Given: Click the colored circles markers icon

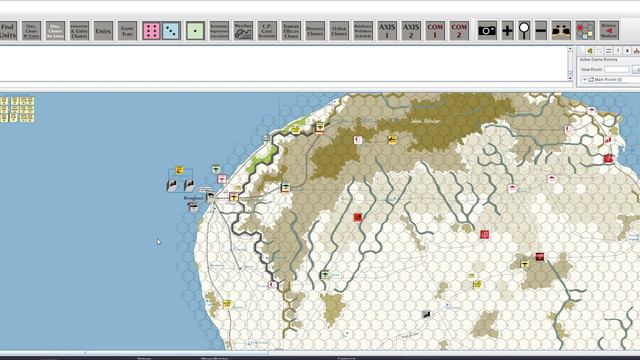Looking at the screenshot, I should (x=585, y=31).
